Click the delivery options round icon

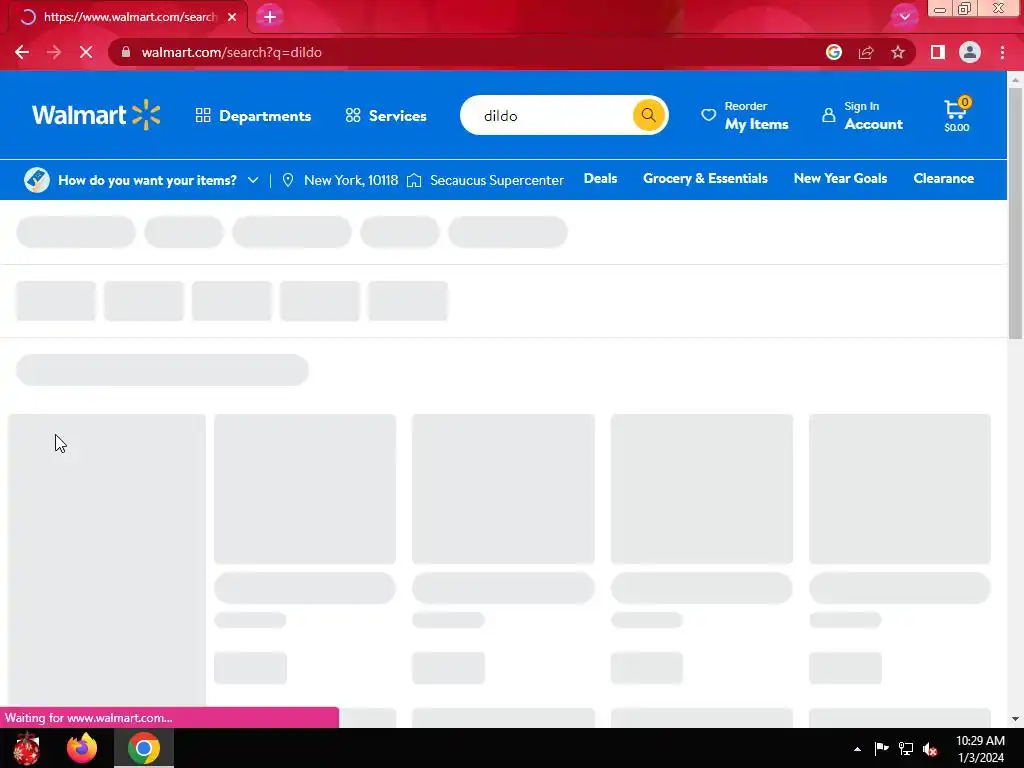tap(37, 180)
